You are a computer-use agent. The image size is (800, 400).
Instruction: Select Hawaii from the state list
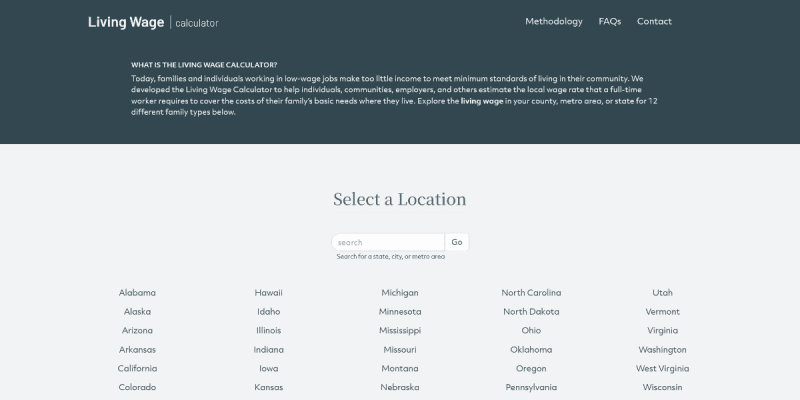268,293
